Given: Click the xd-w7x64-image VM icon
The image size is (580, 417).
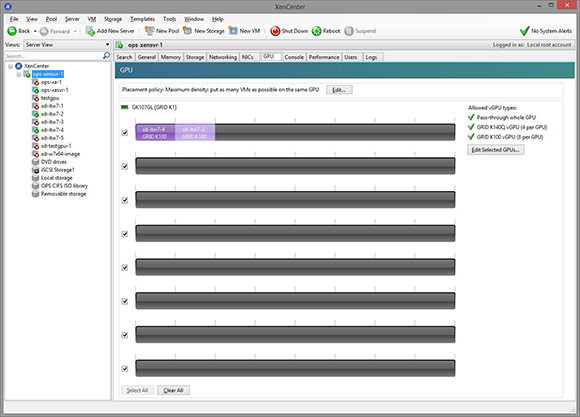Looking at the screenshot, I should (x=36, y=154).
